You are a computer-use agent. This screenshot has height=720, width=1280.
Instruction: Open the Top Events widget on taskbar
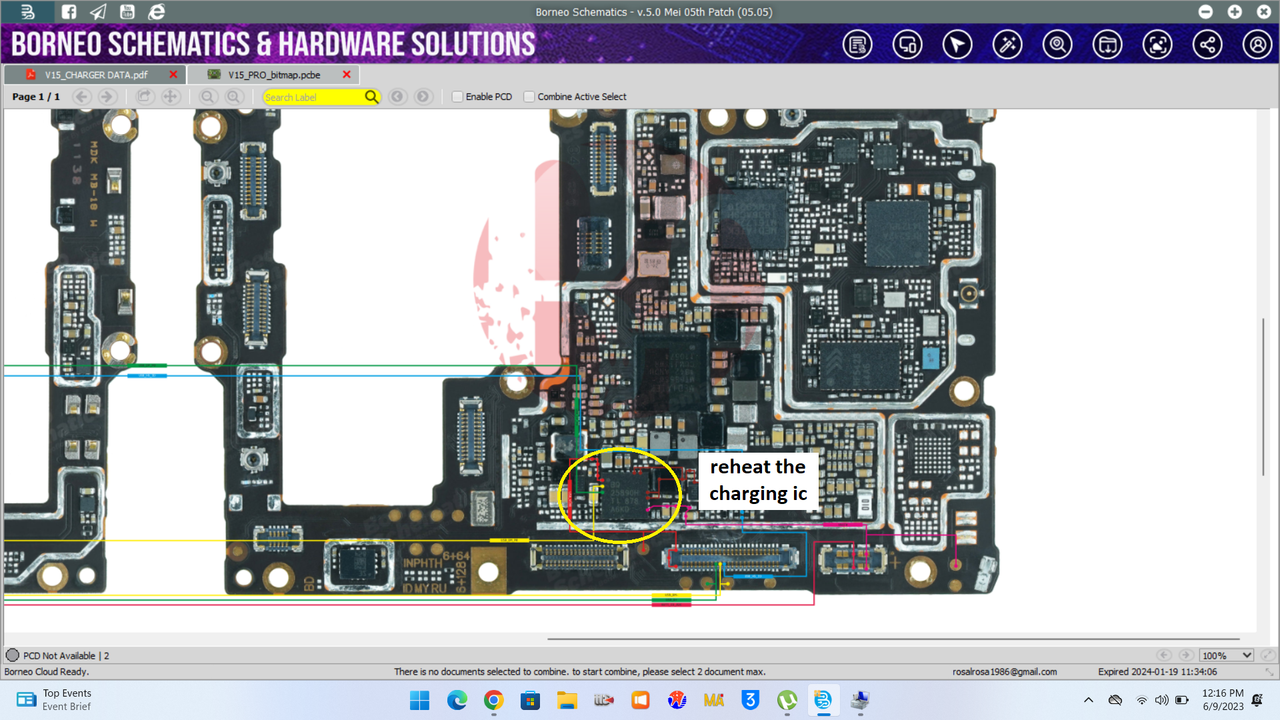(x=54, y=700)
